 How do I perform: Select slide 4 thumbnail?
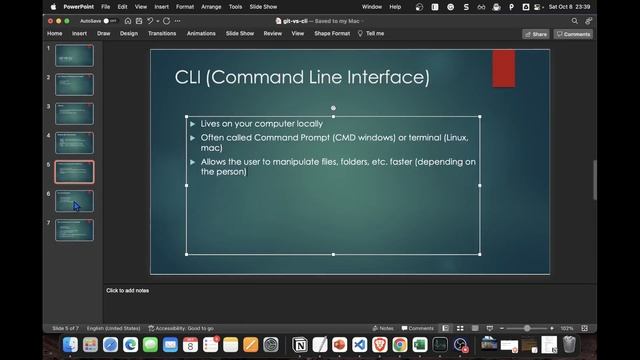(x=74, y=143)
